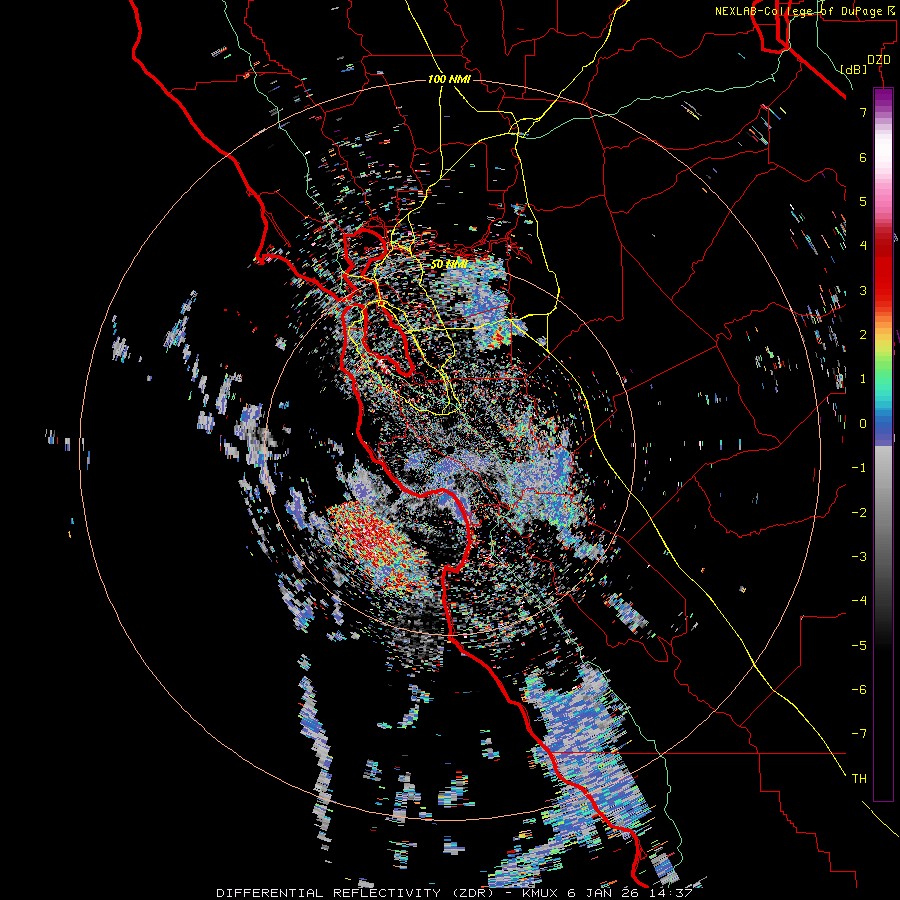This screenshot has width=900, height=900.
Task: Click the -6 value on color scale
Action: 859,689
